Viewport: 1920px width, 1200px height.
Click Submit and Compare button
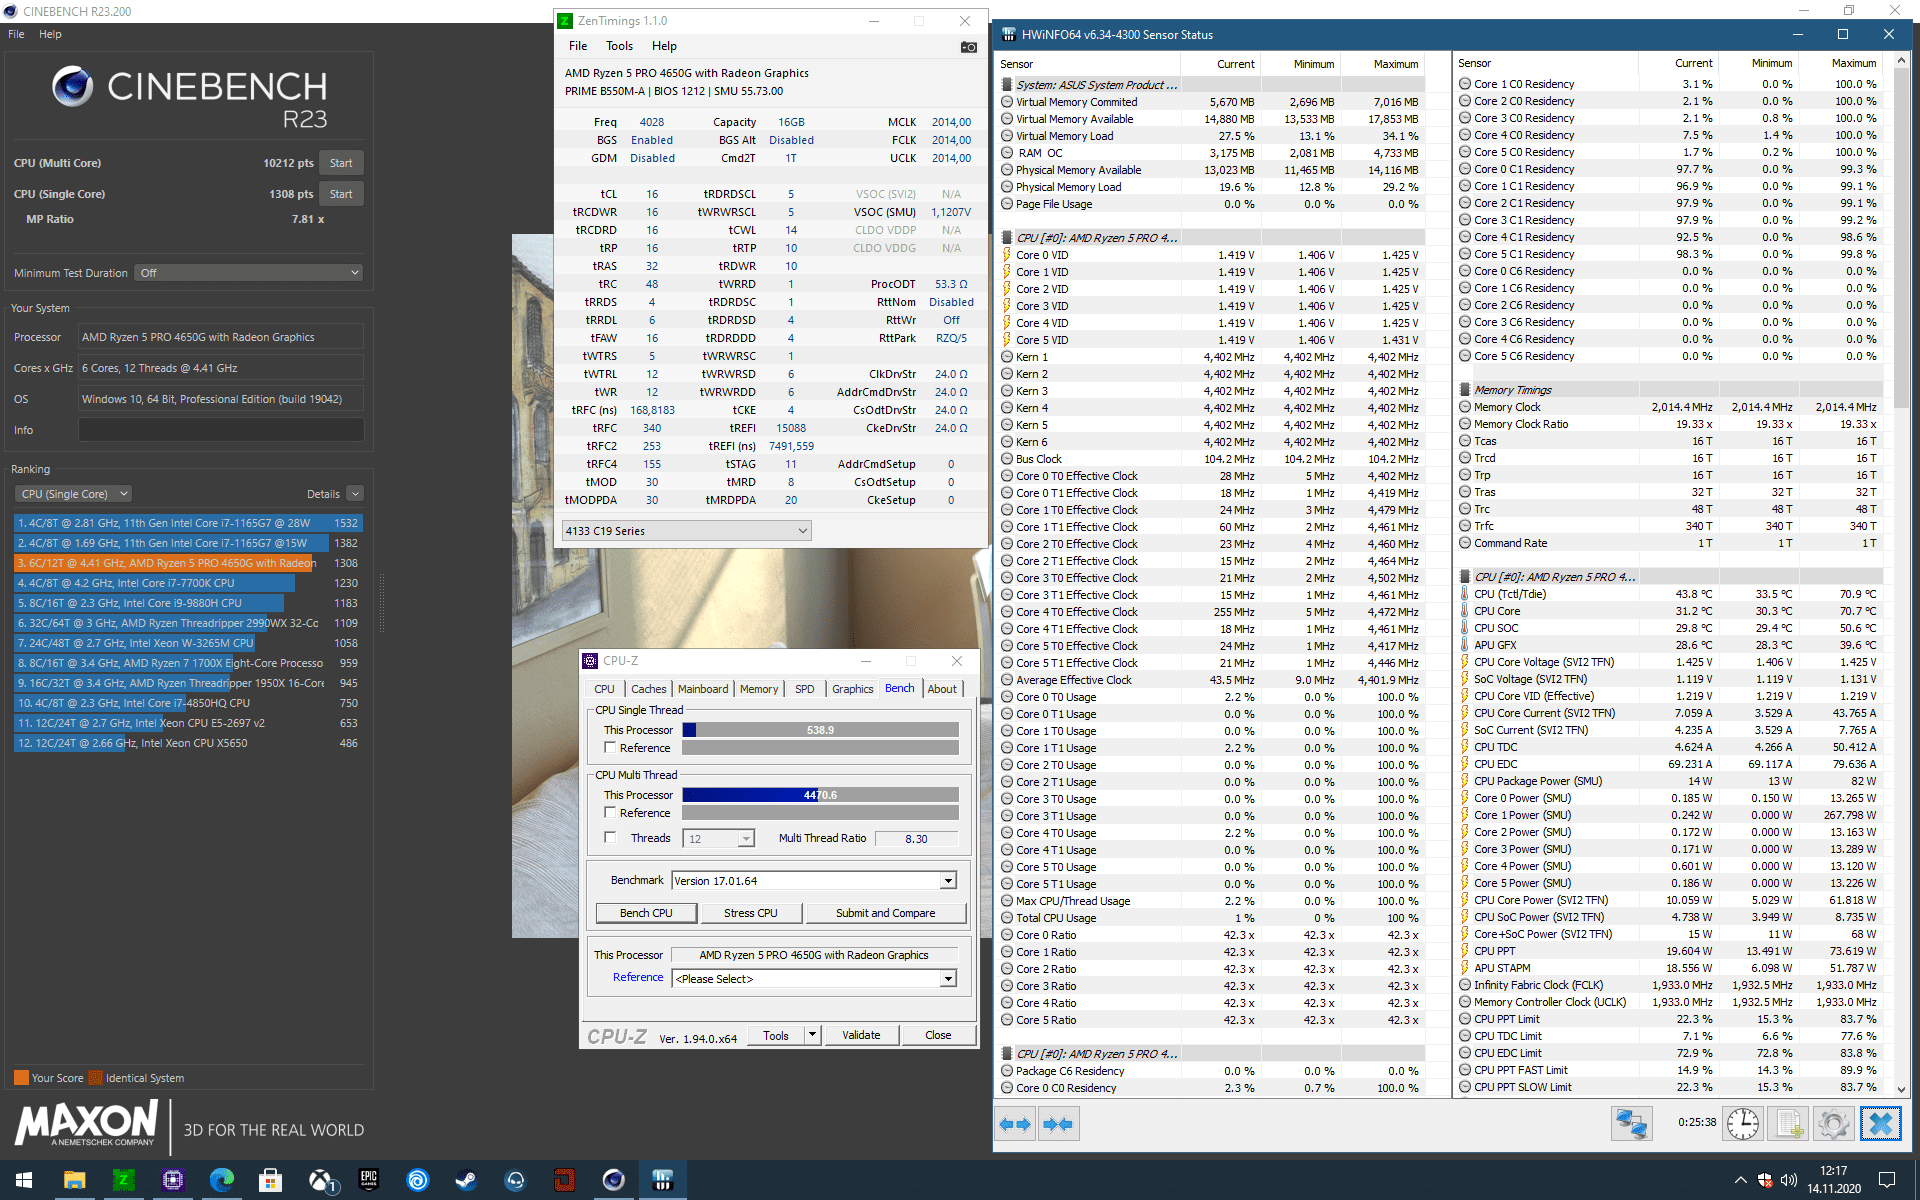click(x=886, y=913)
